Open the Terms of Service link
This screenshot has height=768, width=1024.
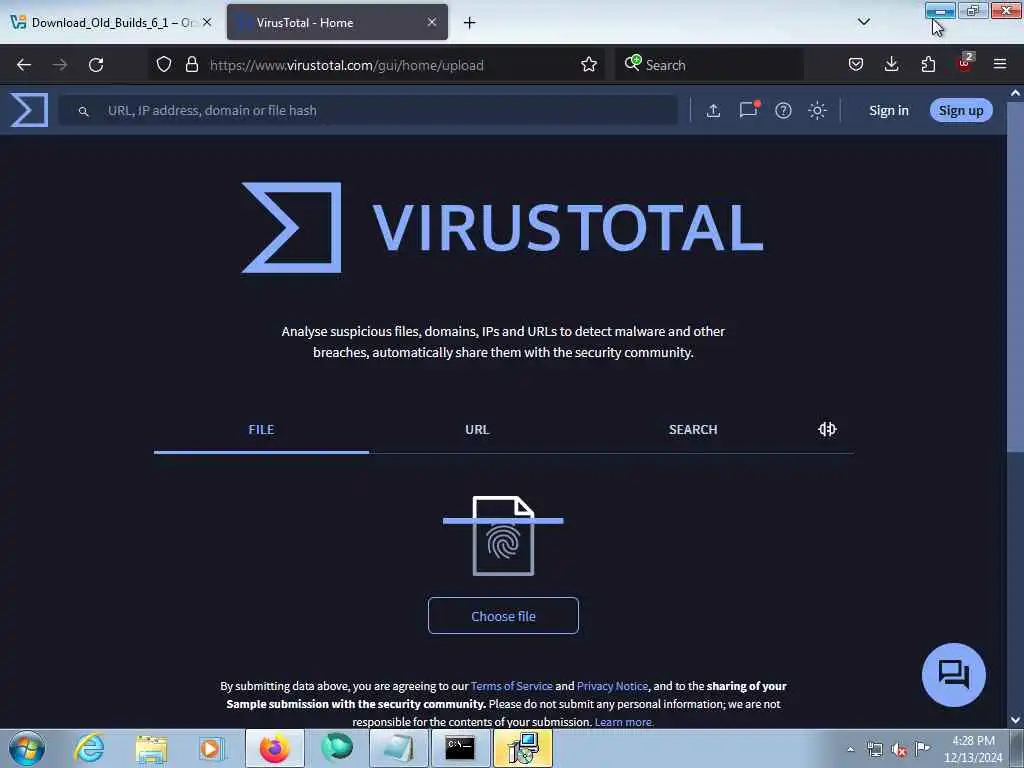click(511, 686)
